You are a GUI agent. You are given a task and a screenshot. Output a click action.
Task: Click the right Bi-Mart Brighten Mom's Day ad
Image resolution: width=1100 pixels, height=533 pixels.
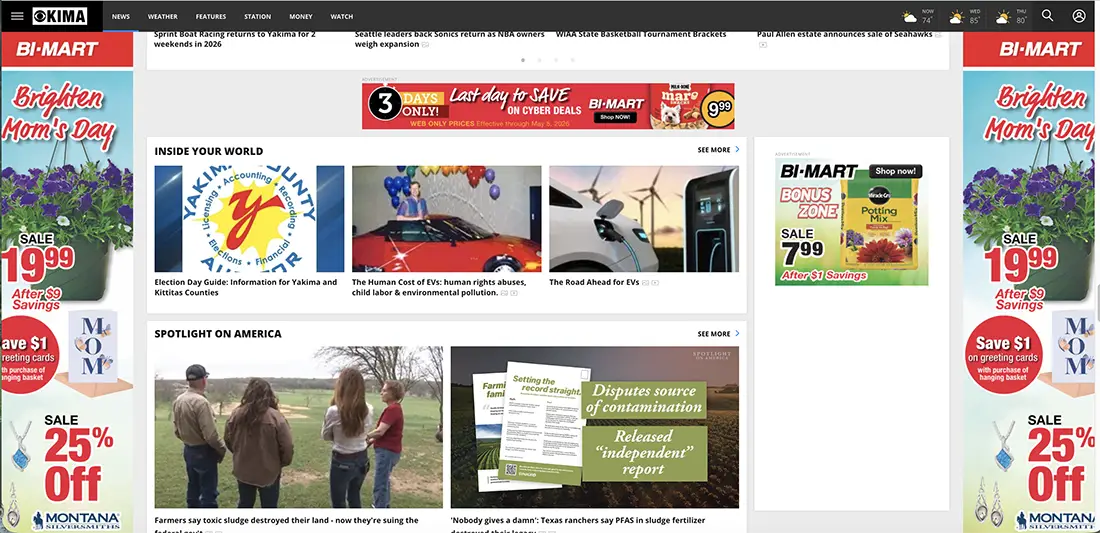1028,282
